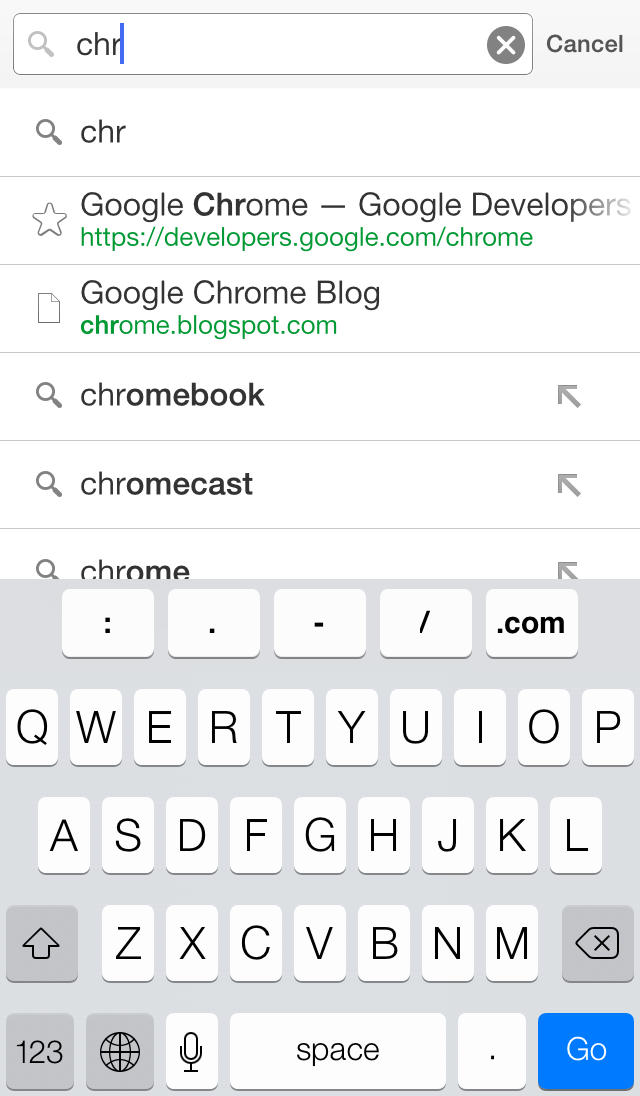Tap the page icon beside Google Chrome Blog

[x=49, y=308]
